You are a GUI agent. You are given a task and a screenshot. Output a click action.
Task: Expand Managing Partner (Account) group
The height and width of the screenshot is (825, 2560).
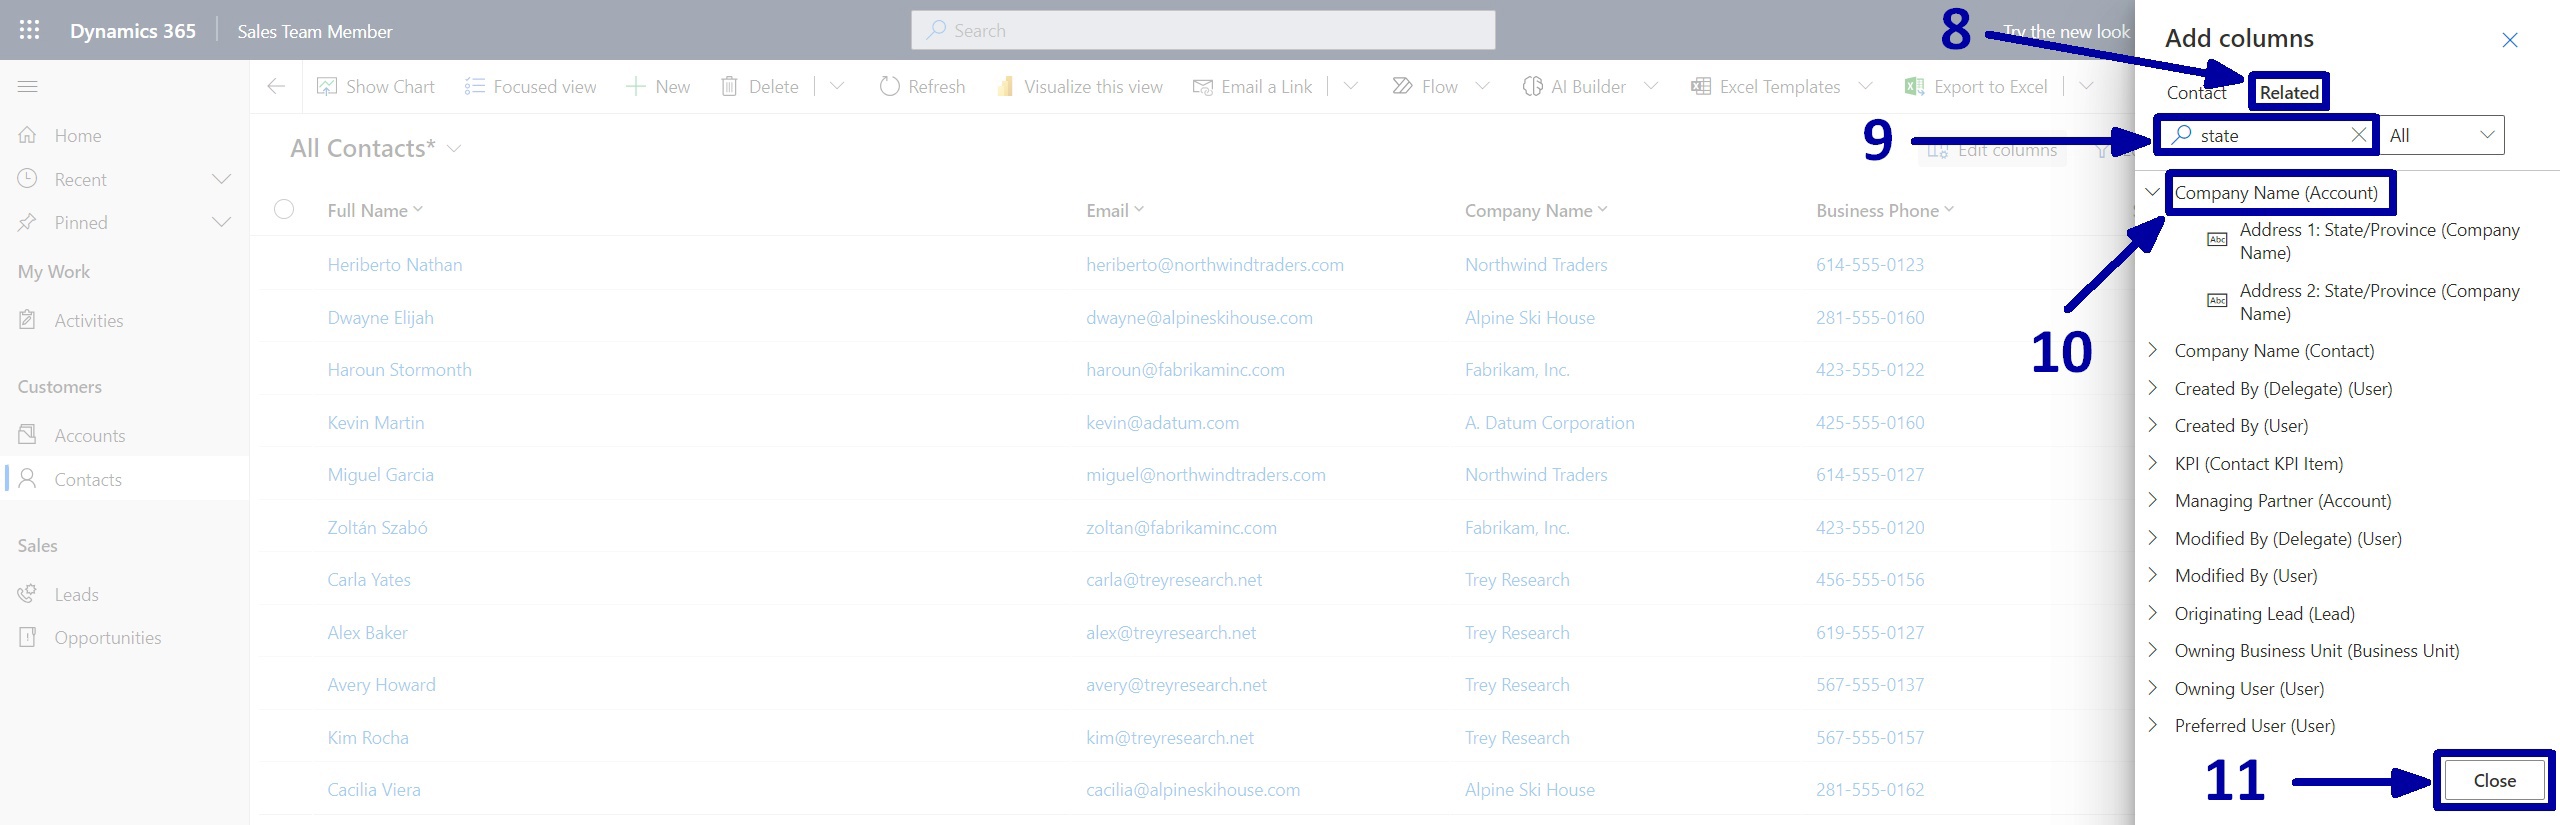2152,500
